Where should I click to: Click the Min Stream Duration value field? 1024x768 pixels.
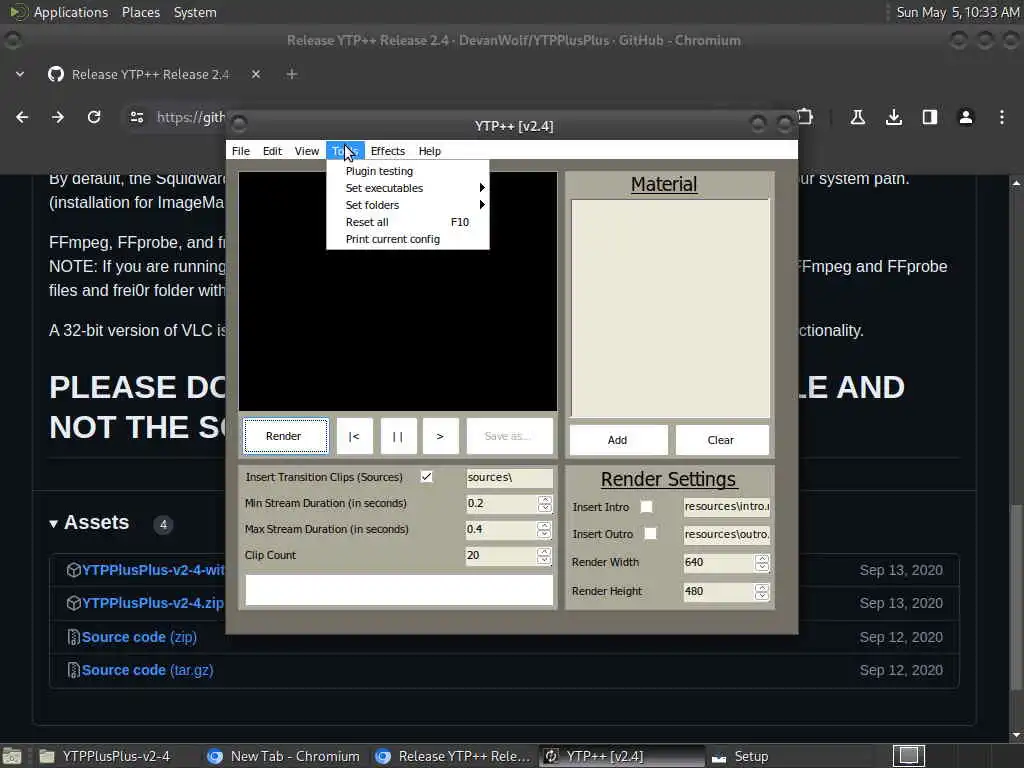click(x=501, y=504)
